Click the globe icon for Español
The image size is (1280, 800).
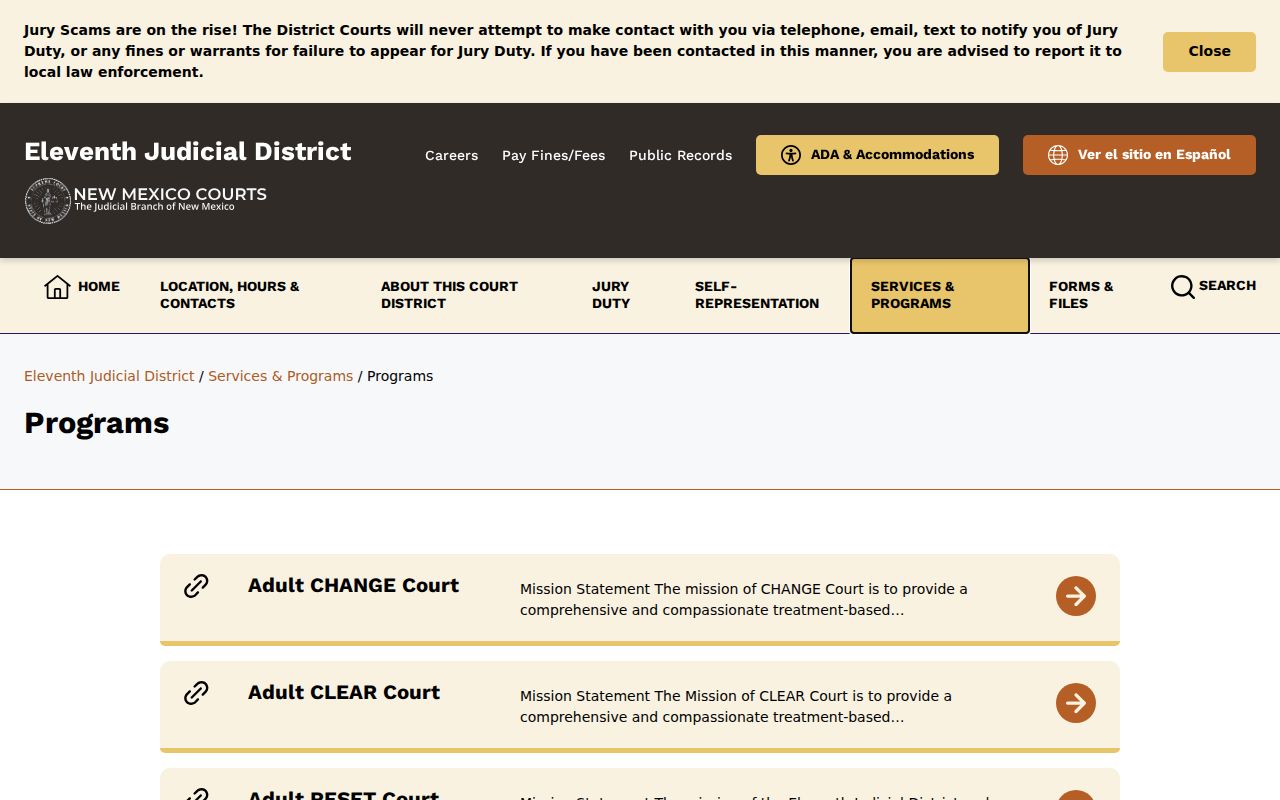1058,155
